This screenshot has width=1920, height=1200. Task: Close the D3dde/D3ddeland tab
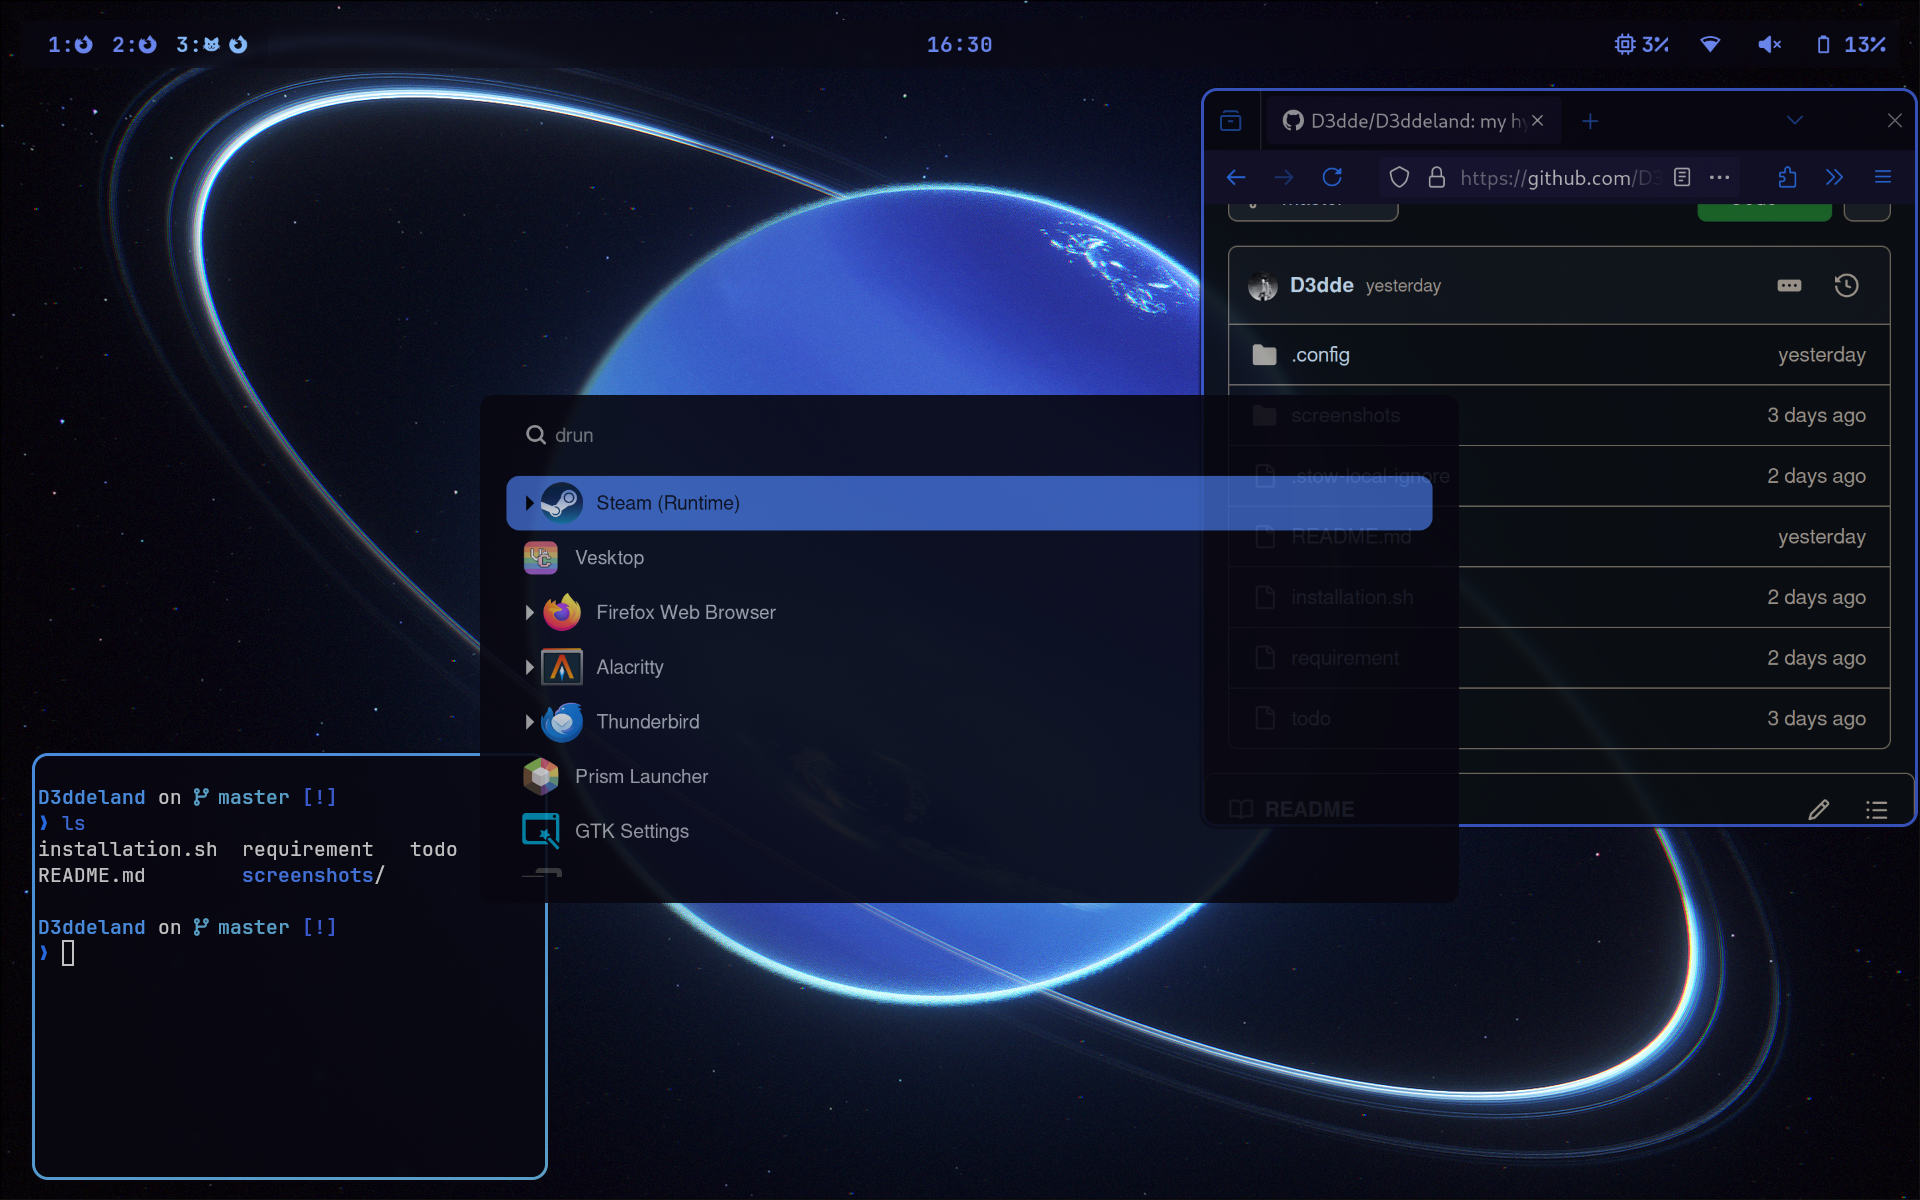(1537, 121)
